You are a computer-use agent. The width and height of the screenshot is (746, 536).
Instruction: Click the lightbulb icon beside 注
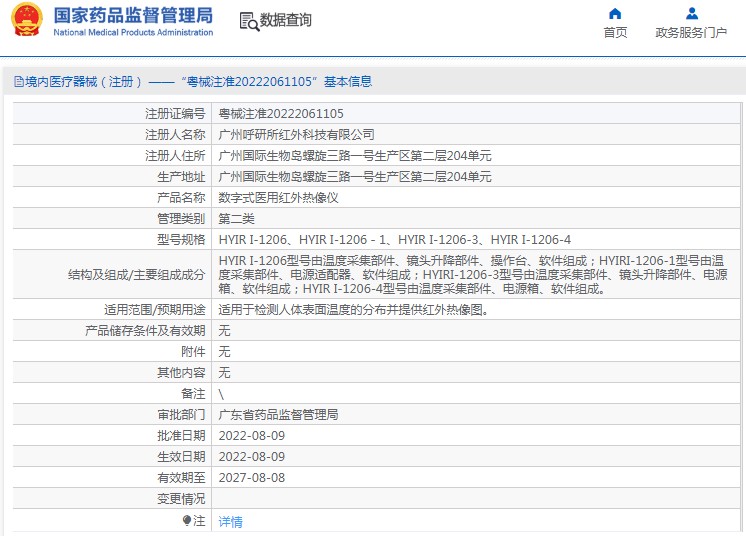coord(186,520)
